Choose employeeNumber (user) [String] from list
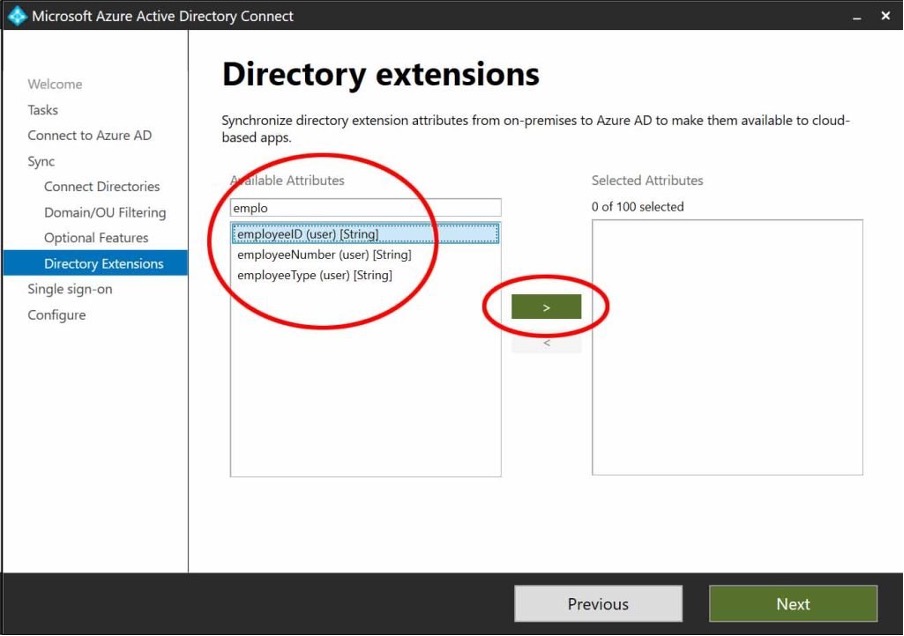Screen dimensions: 904x636 click(326, 255)
